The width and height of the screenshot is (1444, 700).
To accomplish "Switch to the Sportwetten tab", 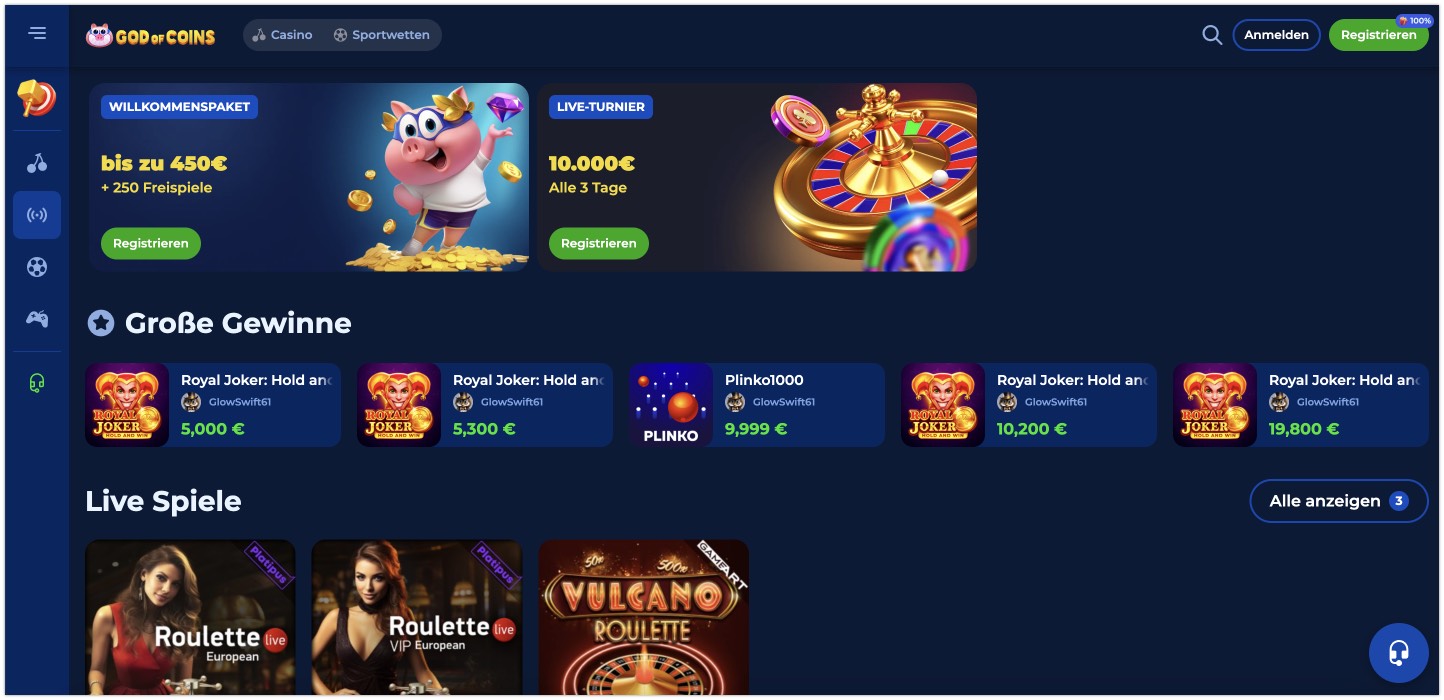I will point(382,35).
